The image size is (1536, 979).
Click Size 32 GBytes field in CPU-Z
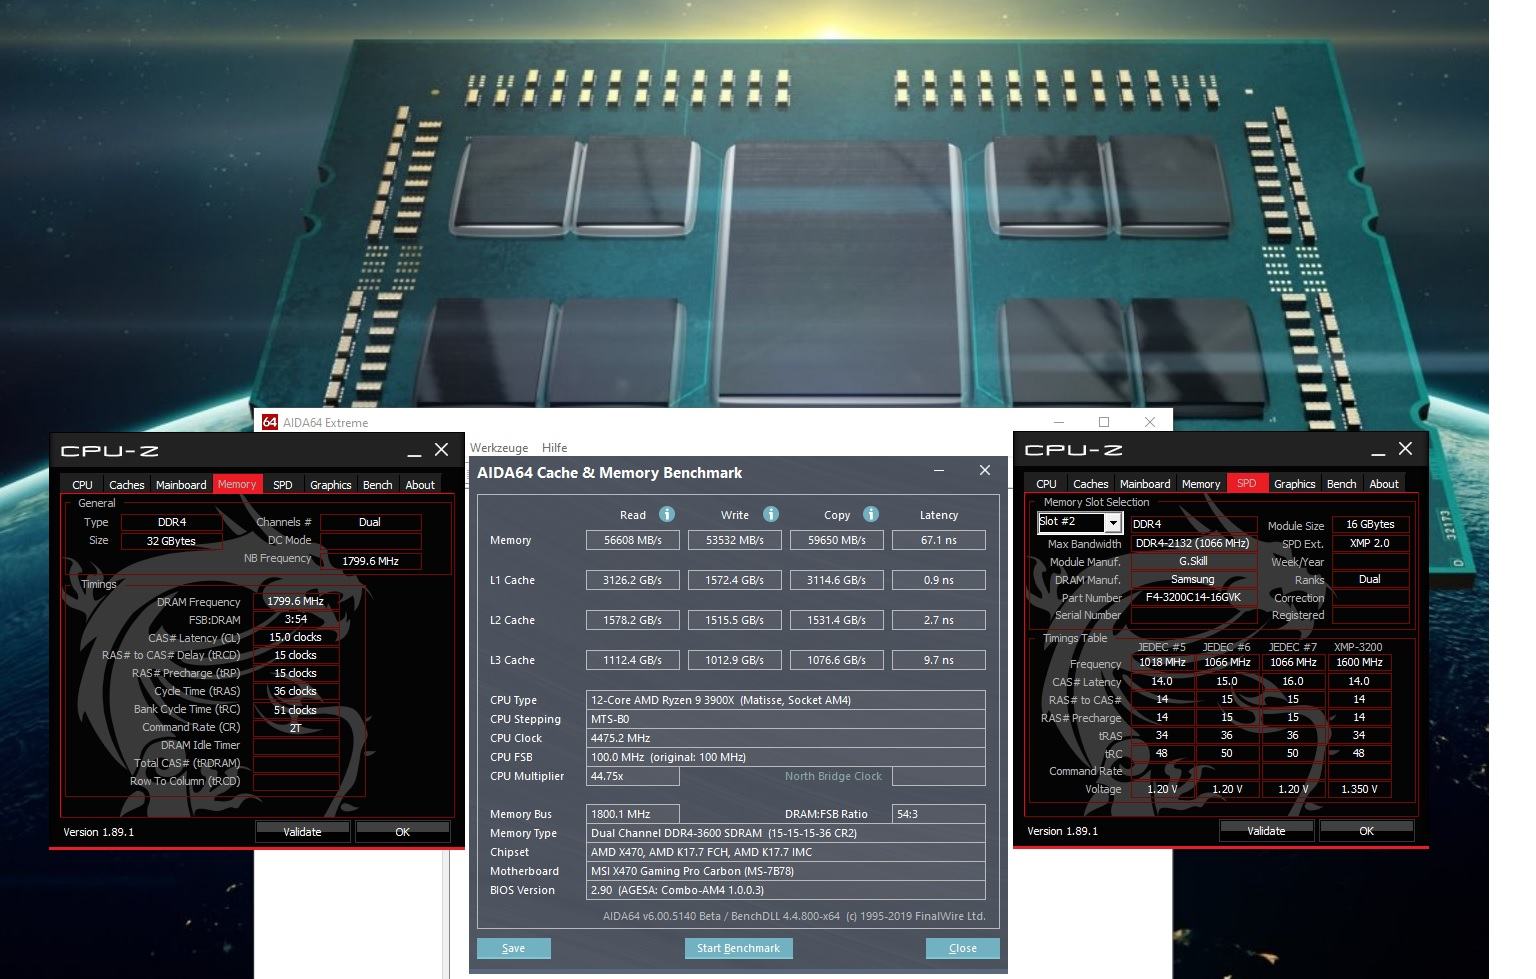171,541
